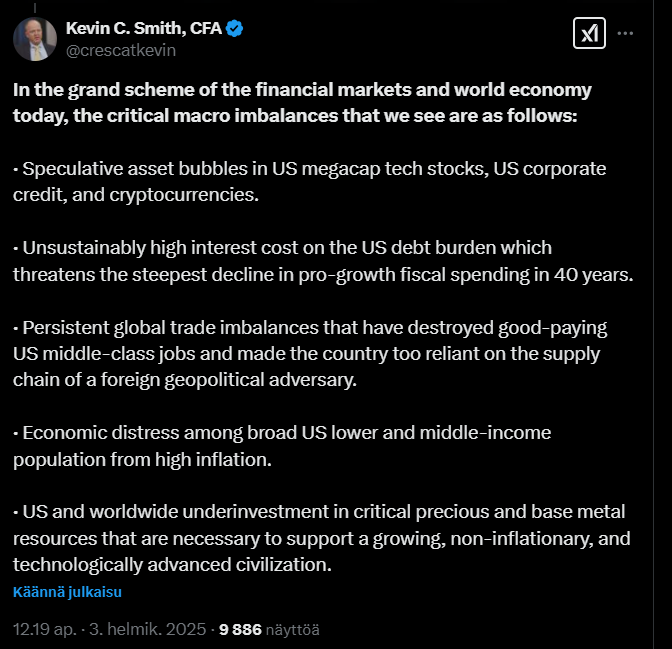Open the Grok explain-post icon
The width and height of the screenshot is (672, 649).
589,33
